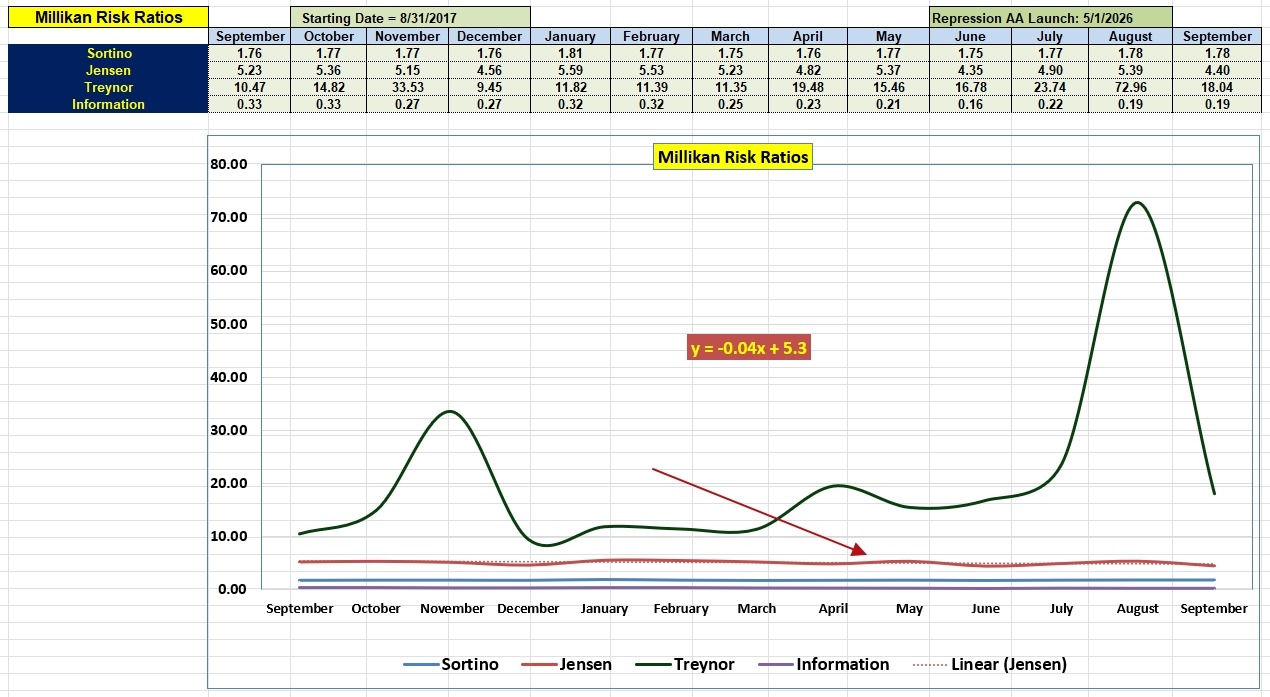Select Jensen value 4.35 cell
The image size is (1270, 697).
click(969, 70)
